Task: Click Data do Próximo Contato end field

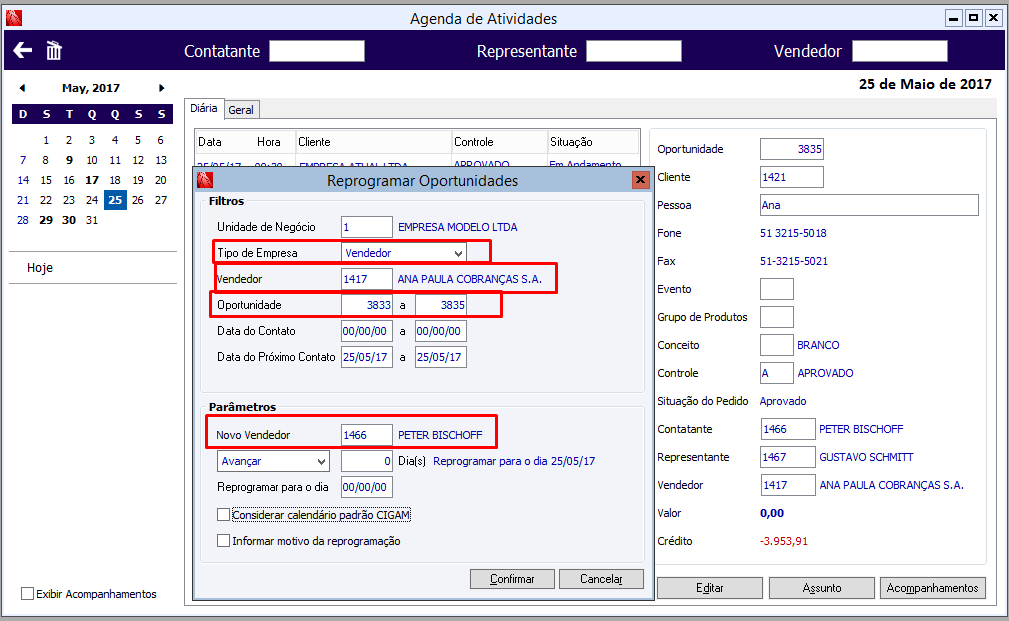Action: (441, 357)
